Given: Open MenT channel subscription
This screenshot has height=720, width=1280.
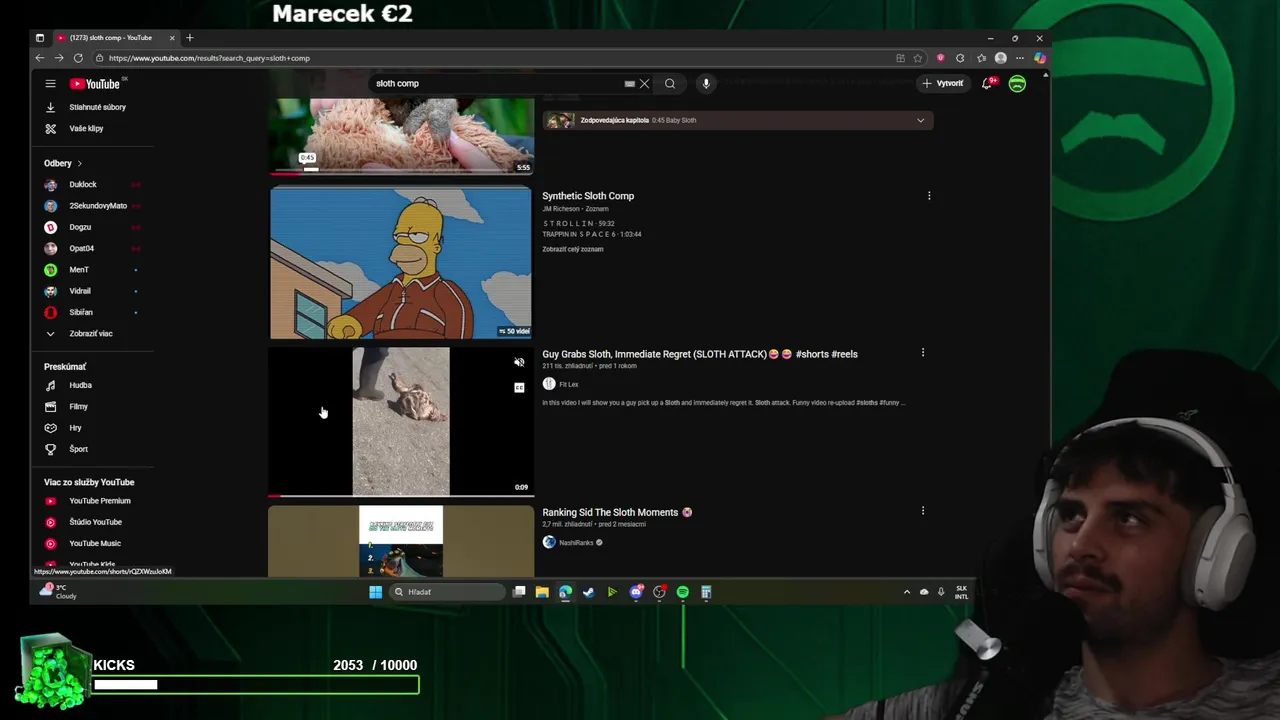Looking at the screenshot, I should click(x=79, y=270).
